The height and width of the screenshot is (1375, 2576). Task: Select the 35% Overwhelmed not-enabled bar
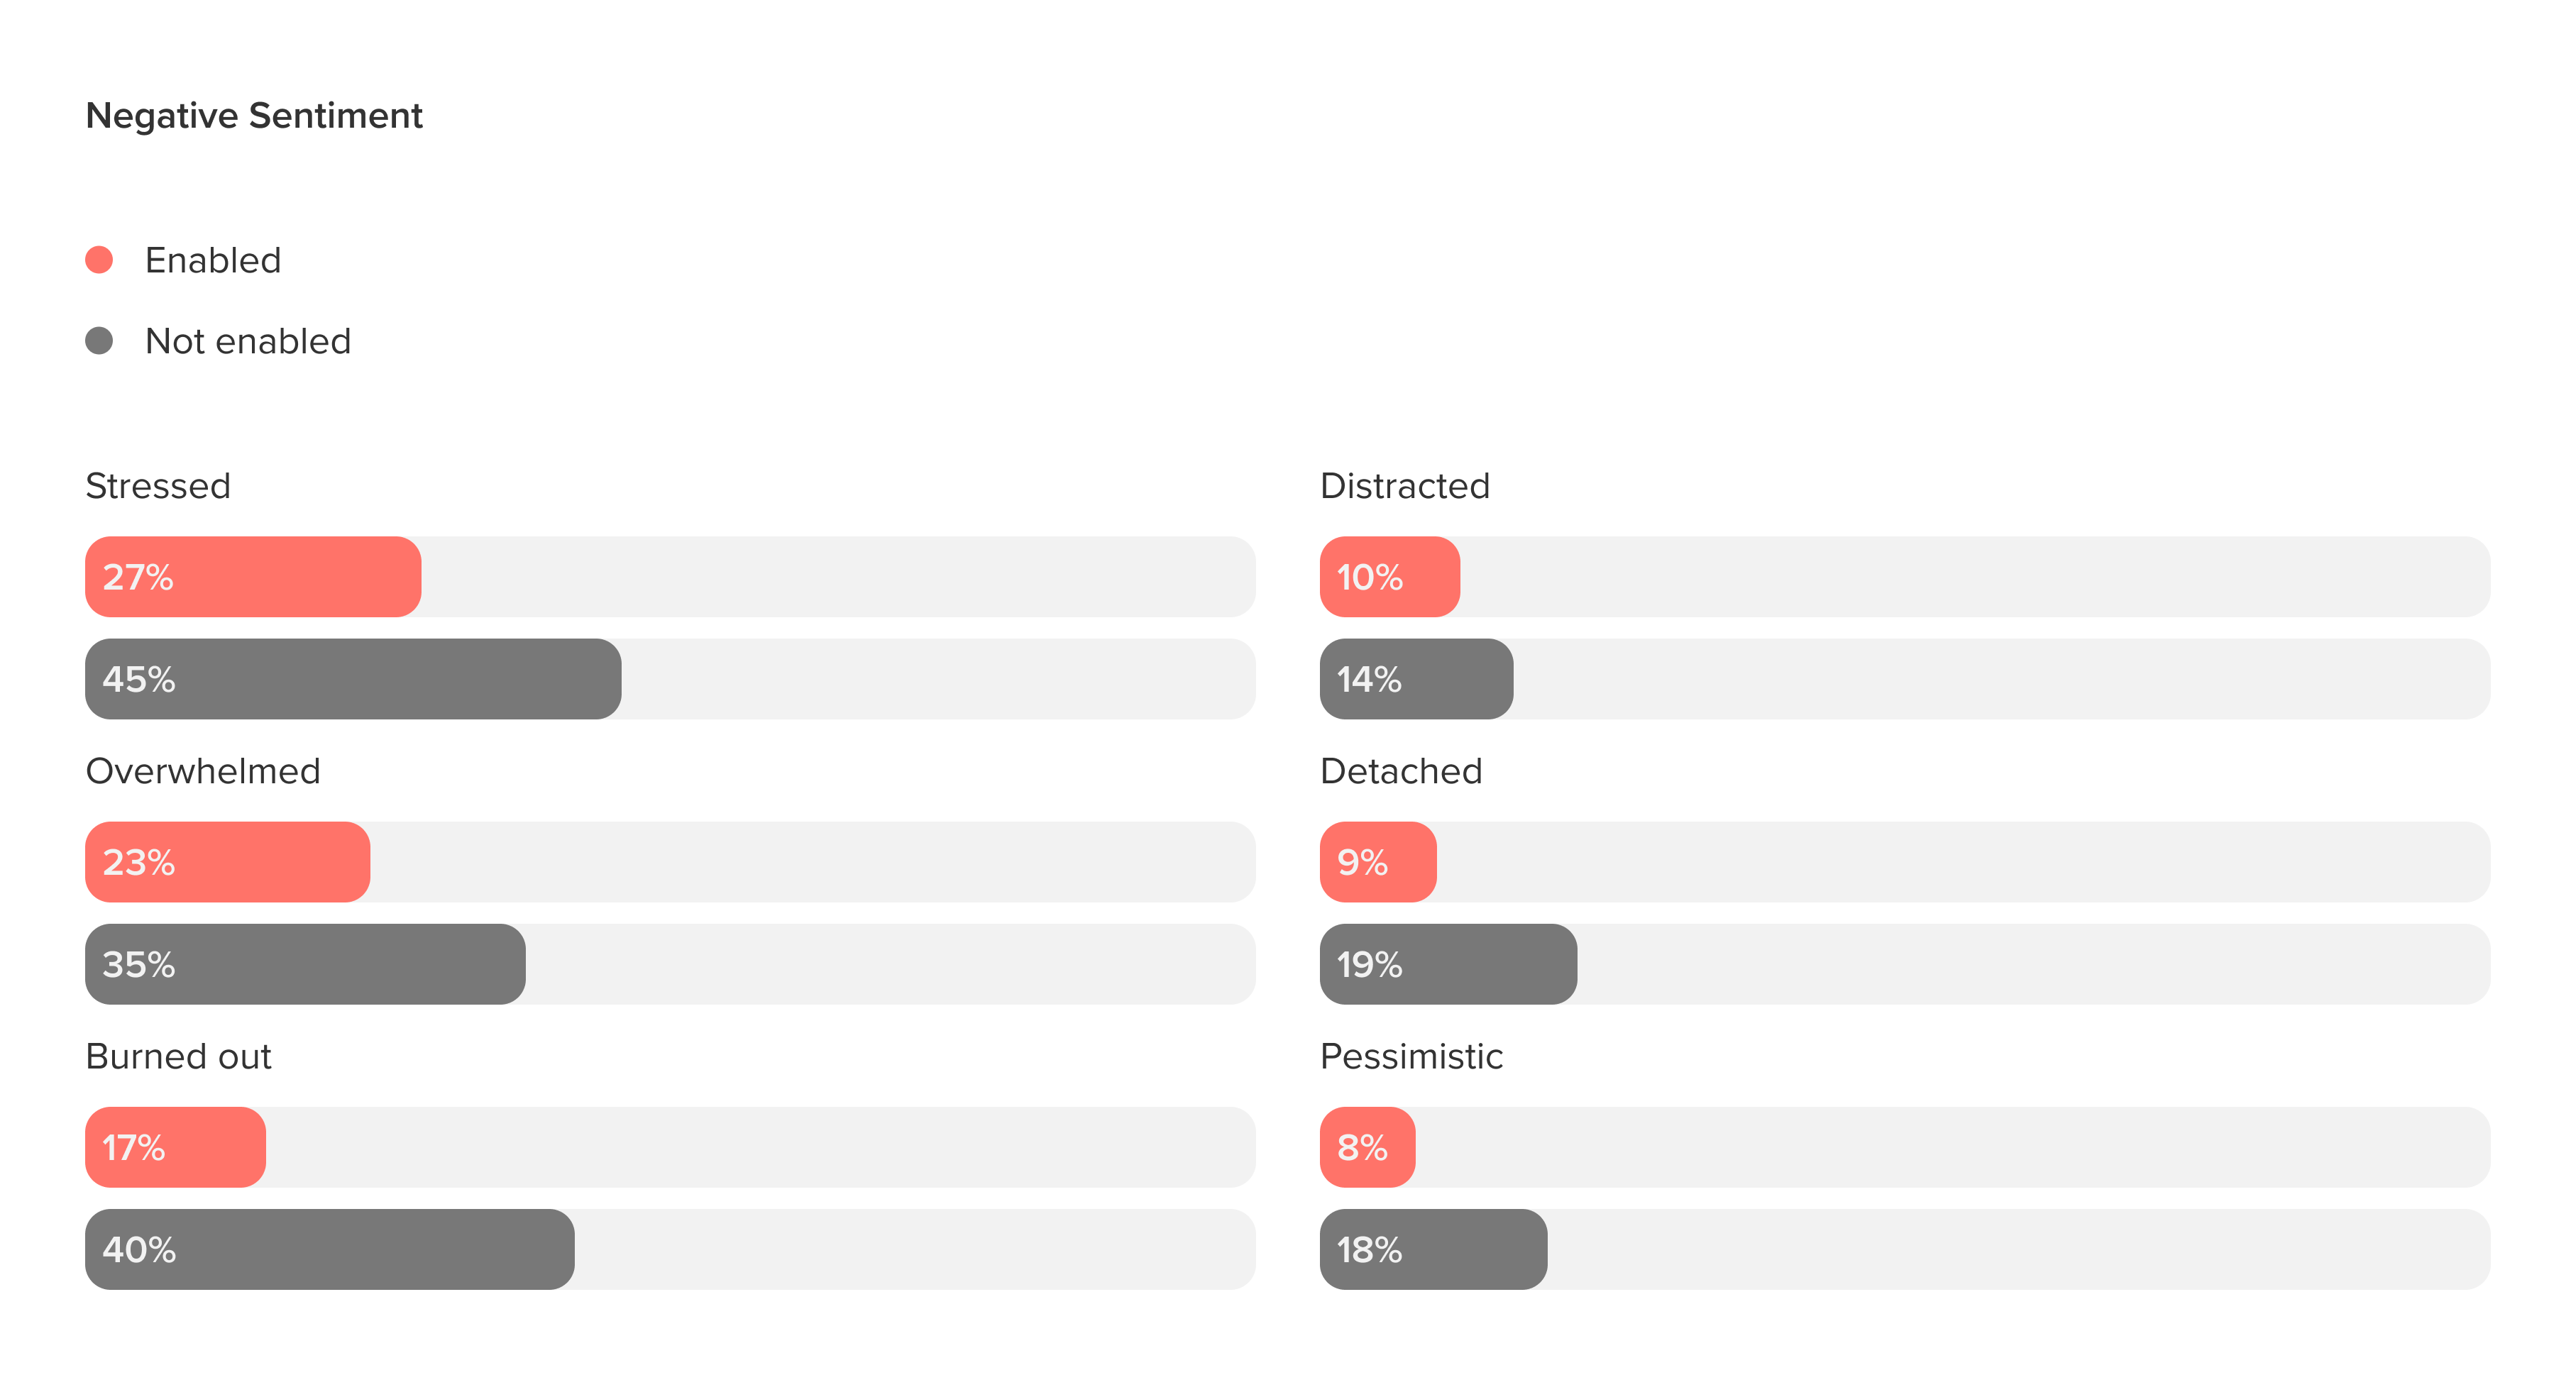tap(305, 964)
